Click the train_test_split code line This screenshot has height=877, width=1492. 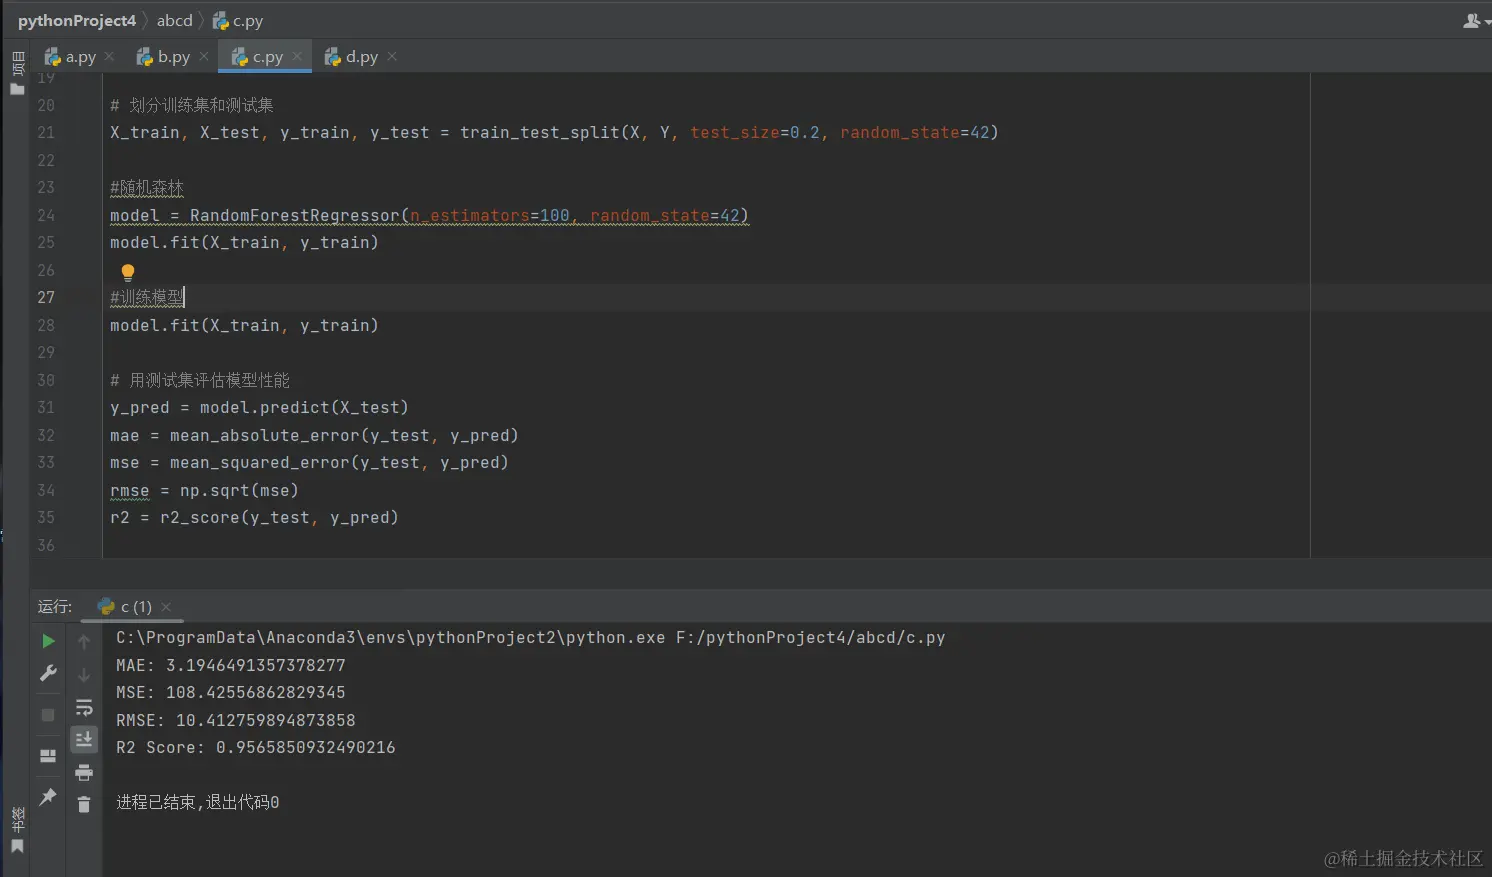coord(554,132)
